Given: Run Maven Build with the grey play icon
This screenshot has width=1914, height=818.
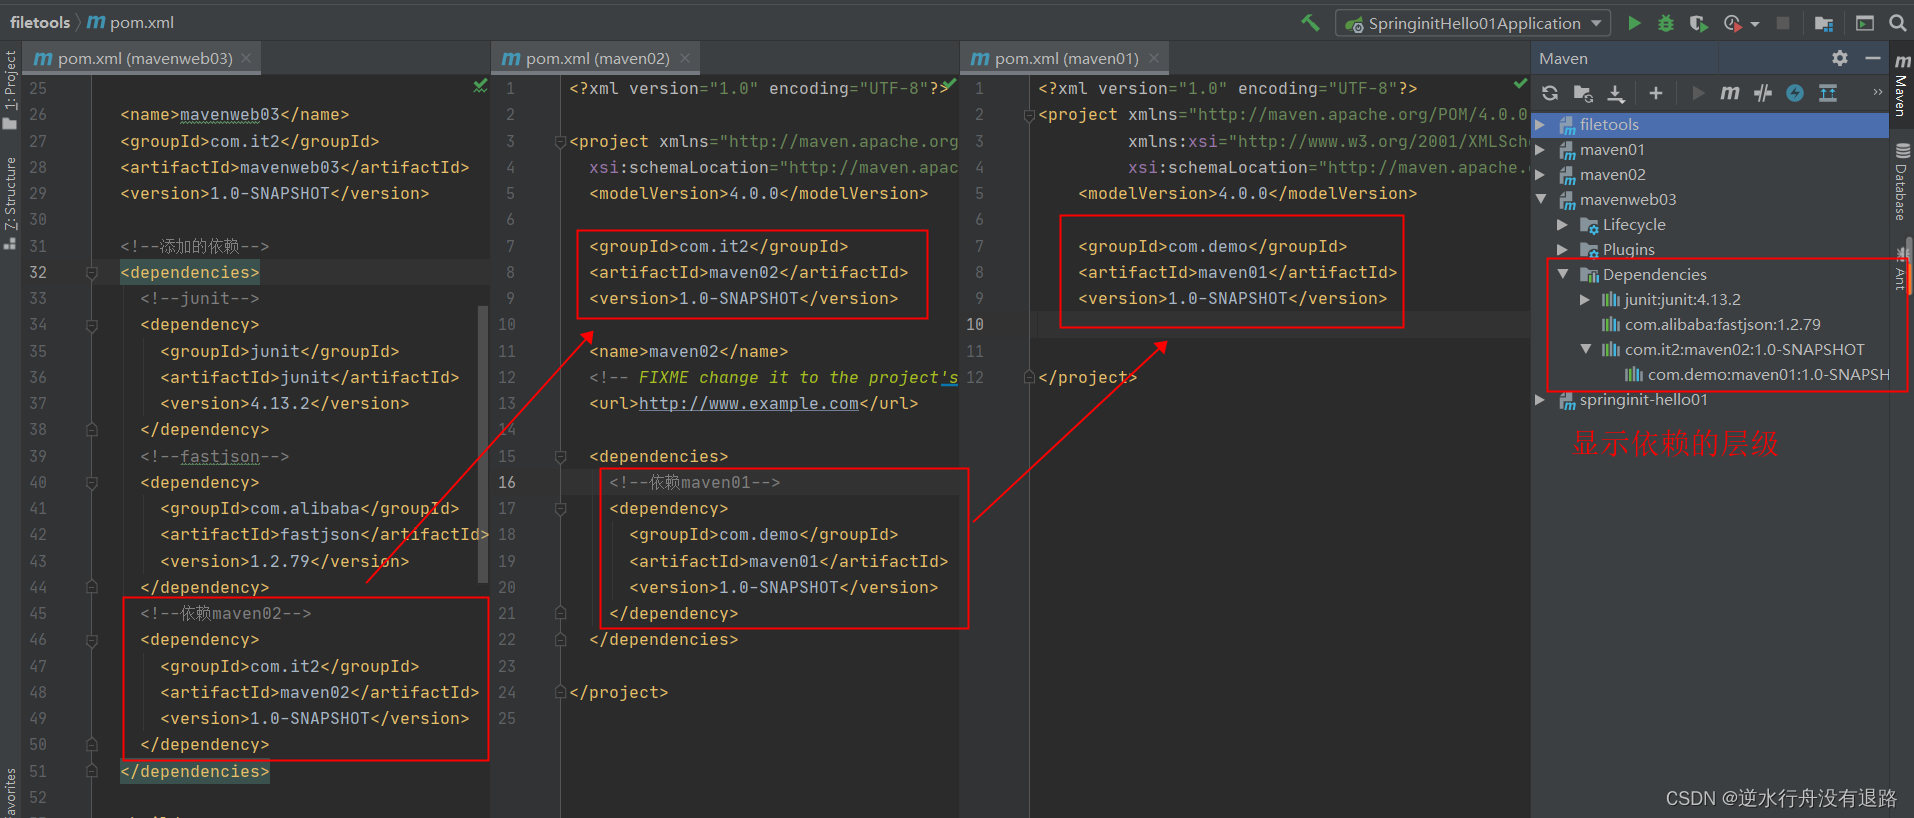Looking at the screenshot, I should pyautogui.click(x=1698, y=93).
